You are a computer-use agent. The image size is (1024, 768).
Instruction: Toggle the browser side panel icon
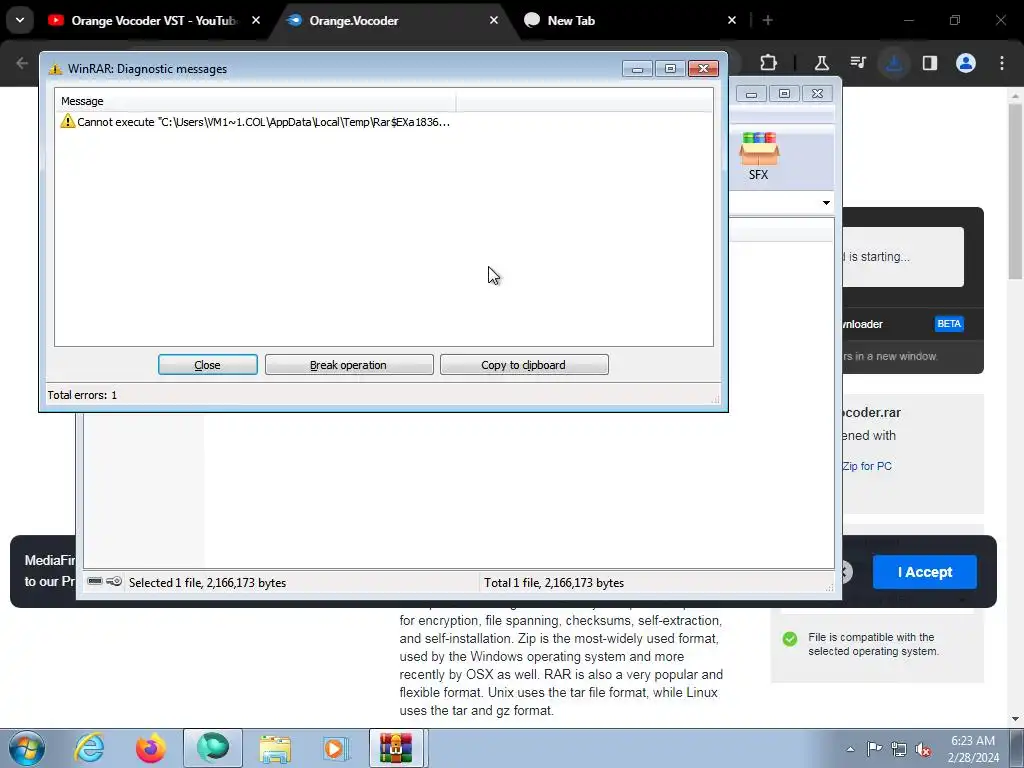coord(930,63)
